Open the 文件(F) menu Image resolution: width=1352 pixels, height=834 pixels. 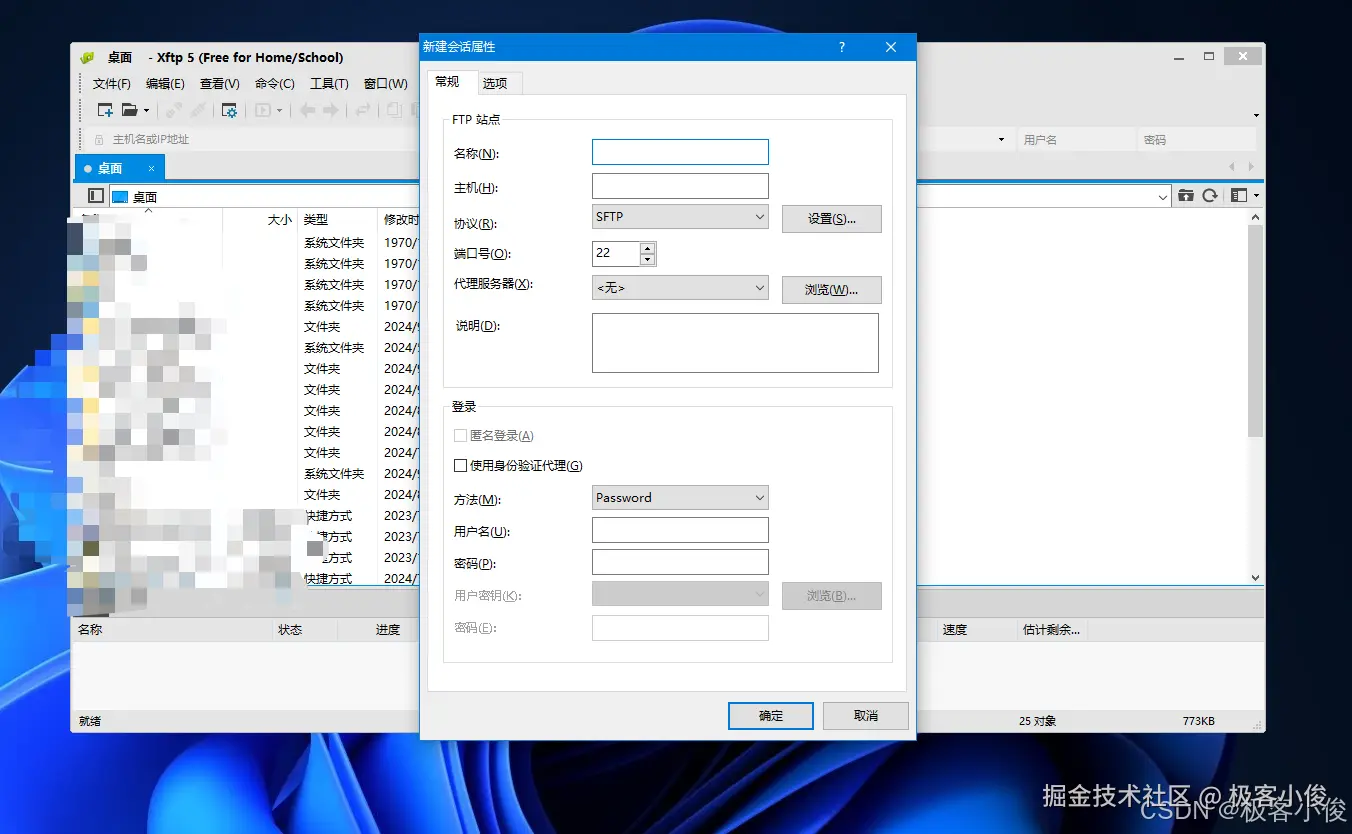112,84
